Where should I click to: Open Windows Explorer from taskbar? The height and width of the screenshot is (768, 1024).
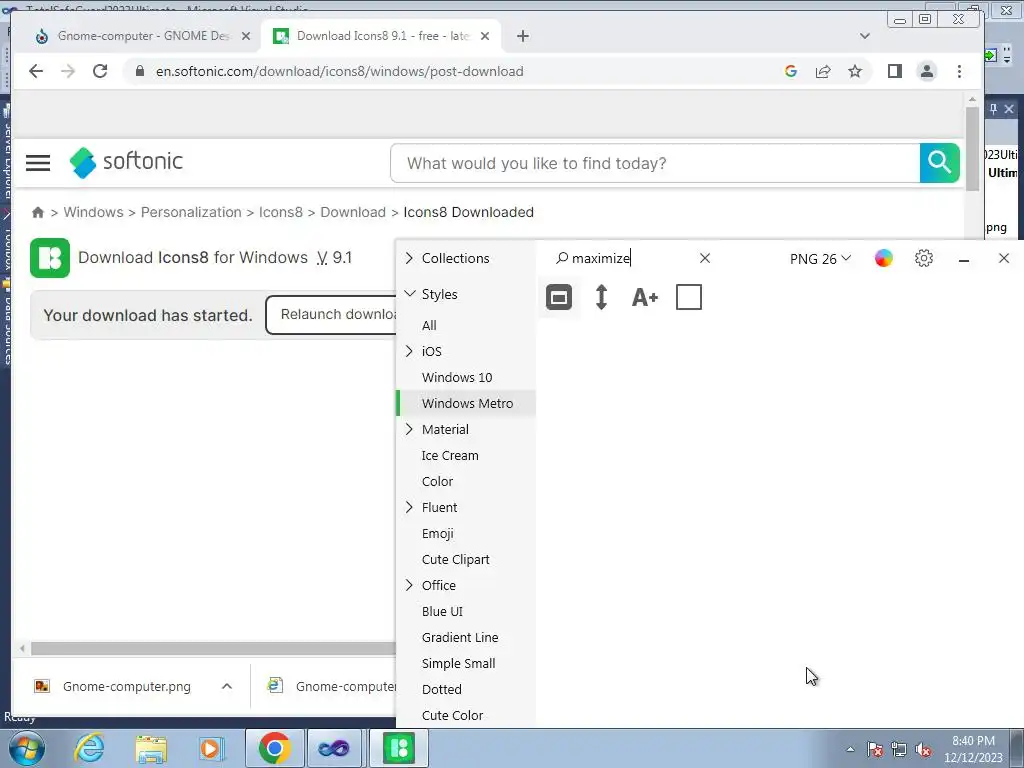click(x=151, y=748)
